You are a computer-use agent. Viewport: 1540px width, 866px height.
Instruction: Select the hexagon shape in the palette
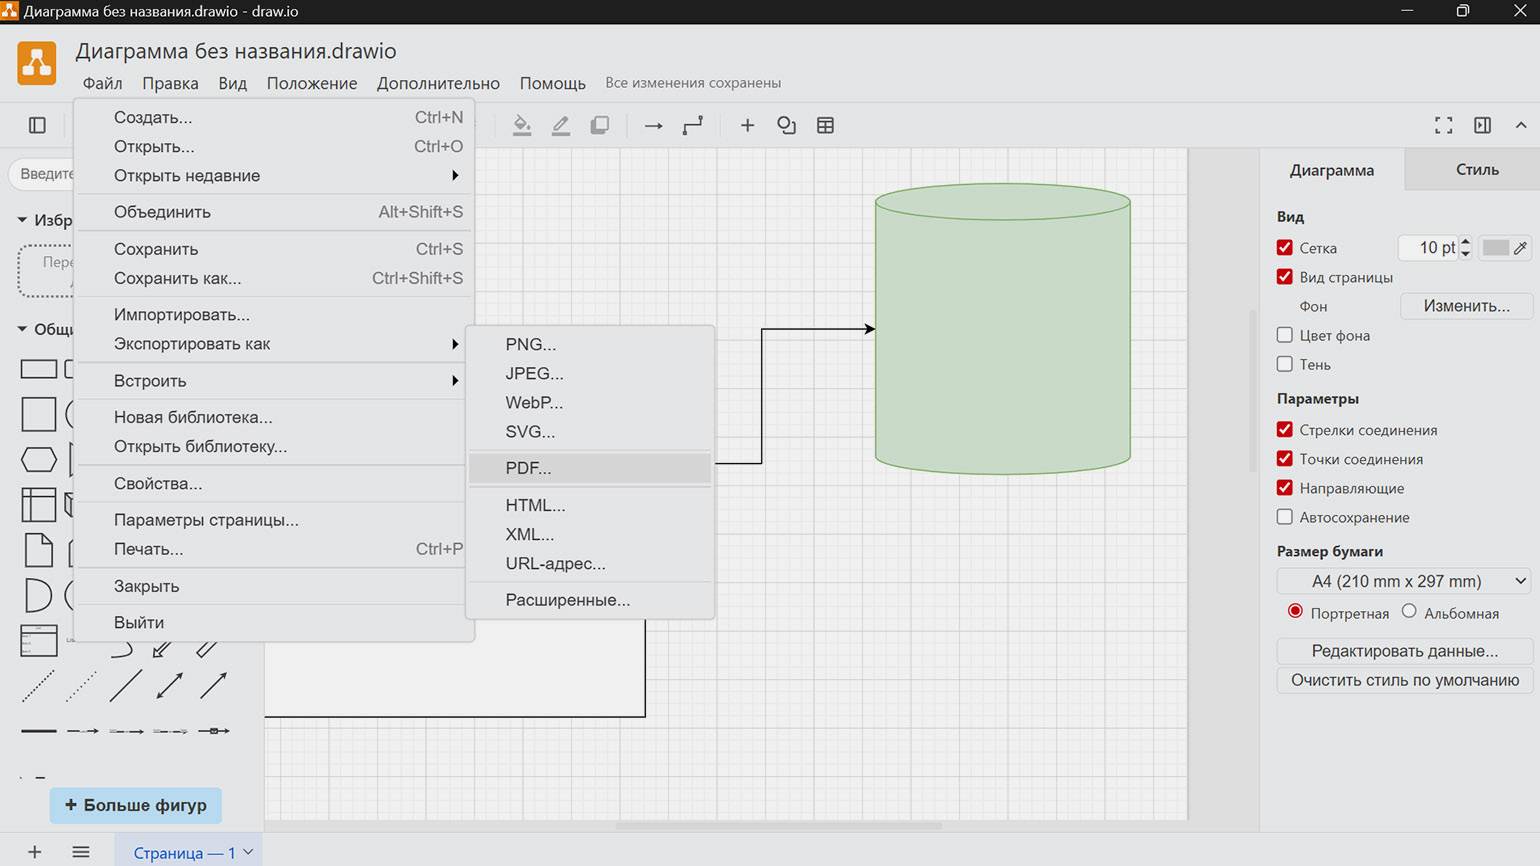[x=39, y=460]
